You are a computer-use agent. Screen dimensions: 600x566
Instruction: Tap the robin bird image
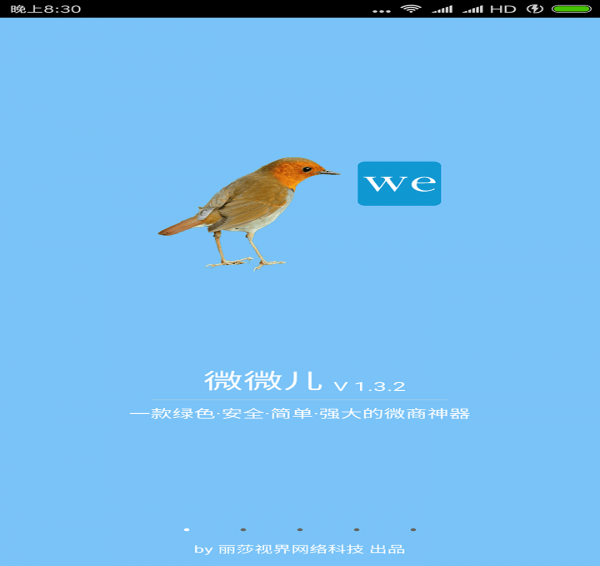pos(248,212)
